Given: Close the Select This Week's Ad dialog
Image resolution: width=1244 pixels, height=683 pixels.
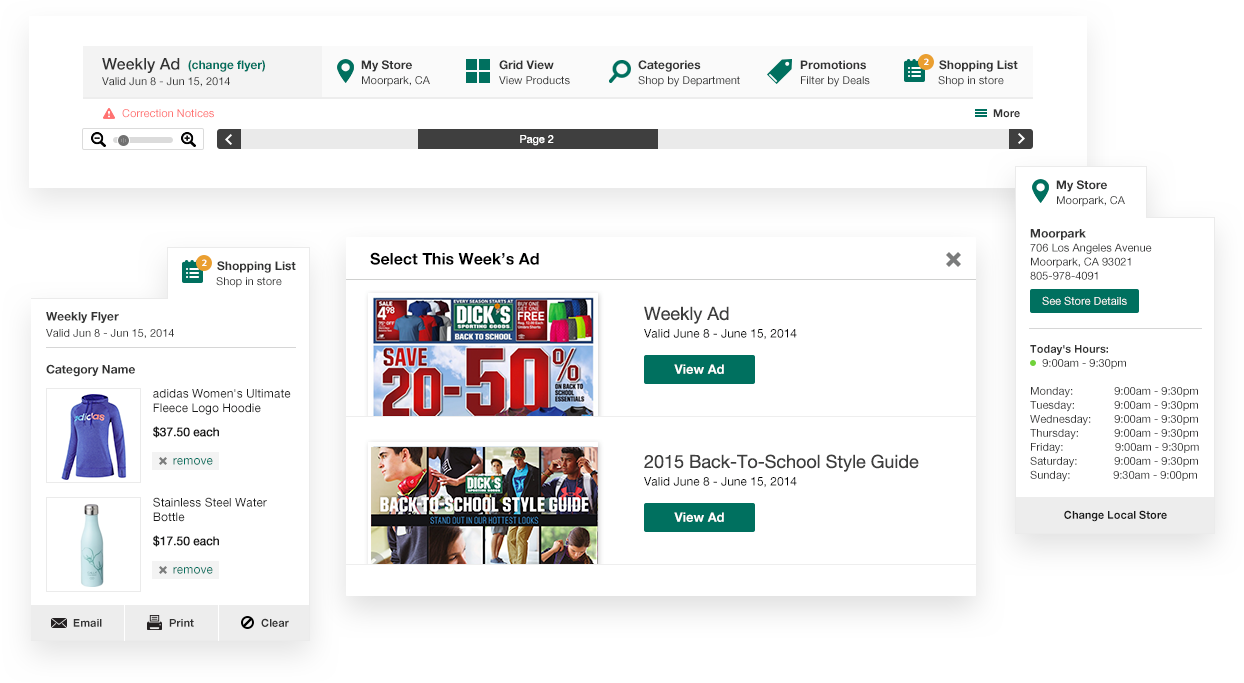Looking at the screenshot, I should pos(953,260).
